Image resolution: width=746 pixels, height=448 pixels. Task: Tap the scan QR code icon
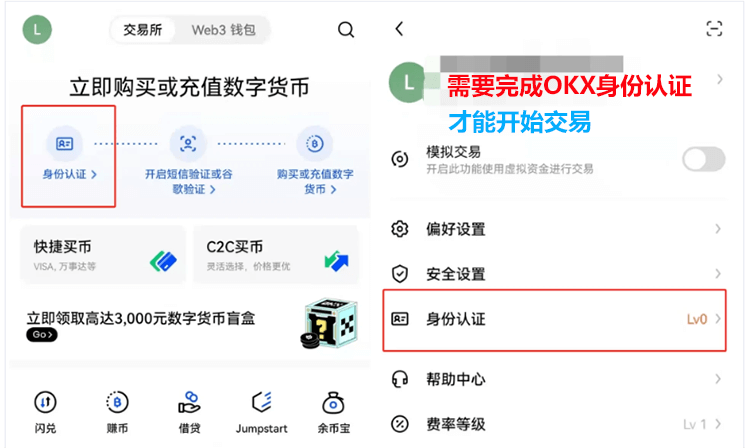[714, 29]
